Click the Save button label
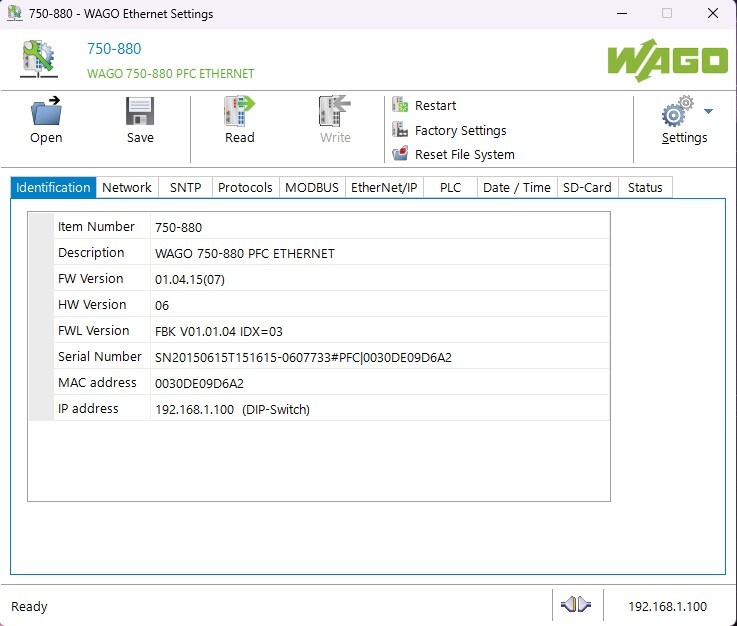 (140, 138)
